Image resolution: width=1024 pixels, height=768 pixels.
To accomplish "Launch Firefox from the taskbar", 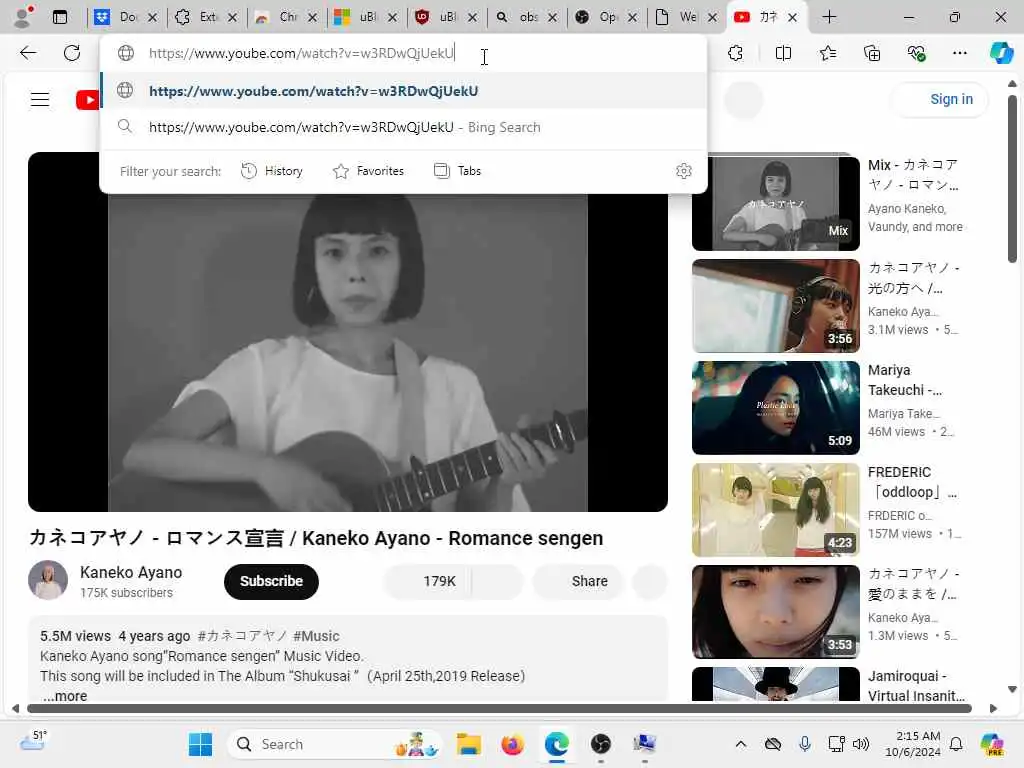I will 513,744.
